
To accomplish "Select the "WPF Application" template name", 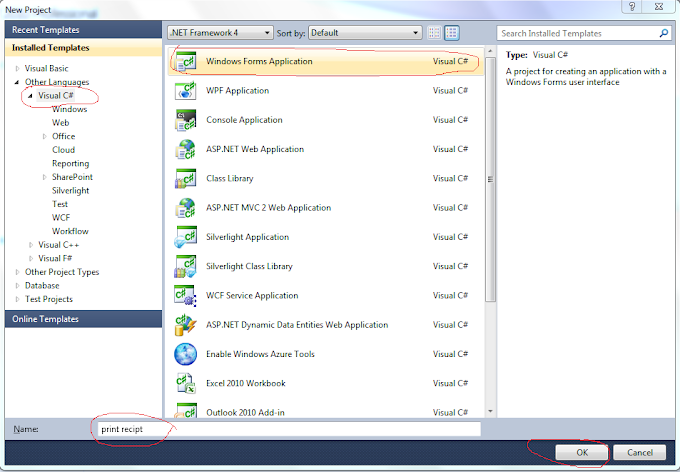I will pyautogui.click(x=237, y=91).
